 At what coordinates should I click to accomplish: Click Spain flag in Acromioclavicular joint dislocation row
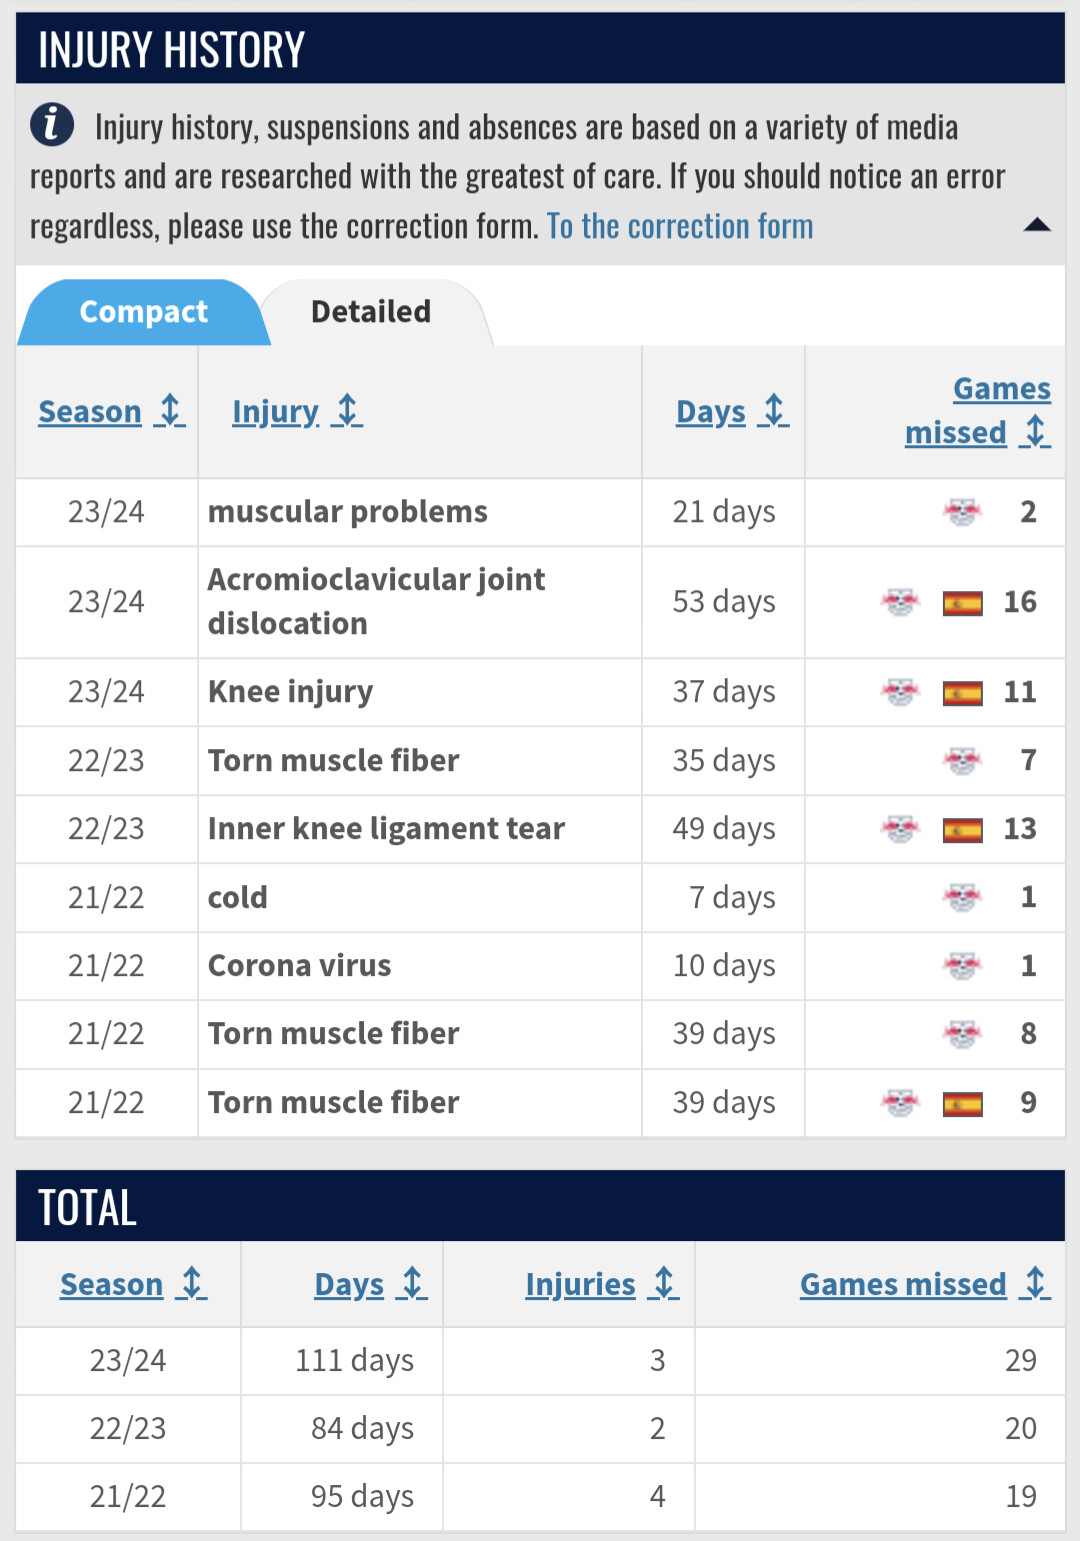(962, 603)
